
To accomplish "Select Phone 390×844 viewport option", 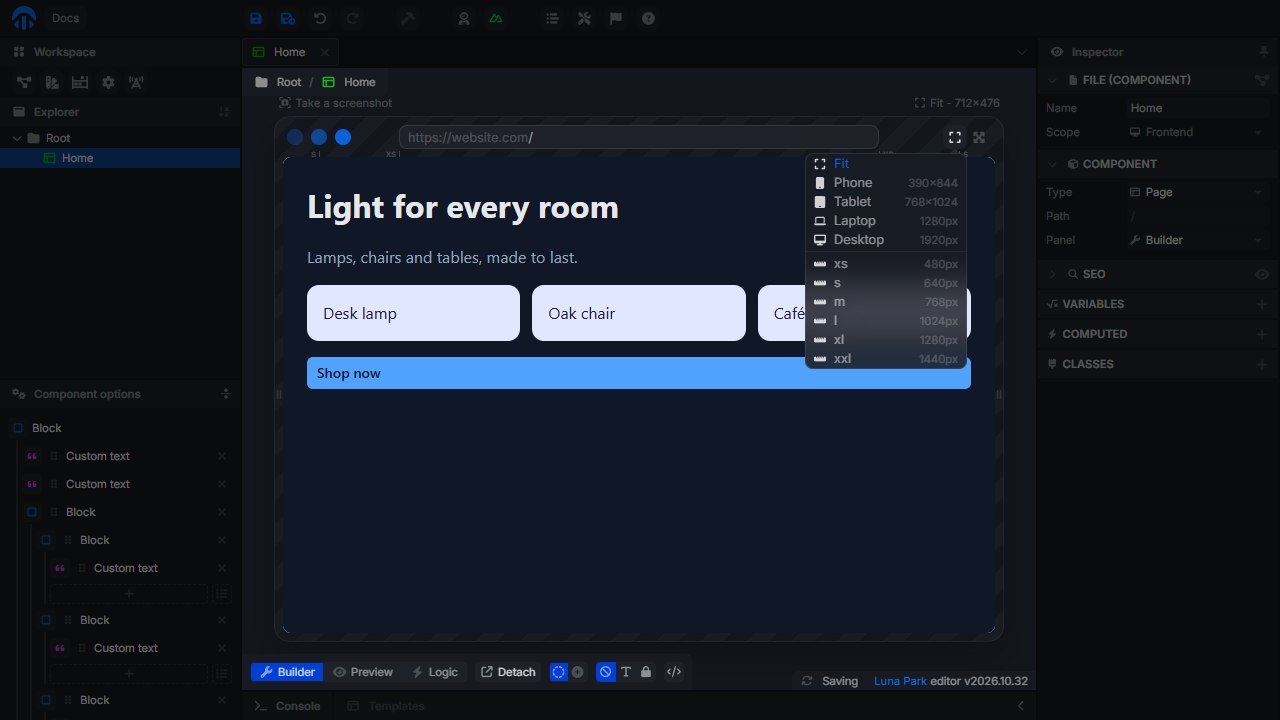I will (x=886, y=183).
